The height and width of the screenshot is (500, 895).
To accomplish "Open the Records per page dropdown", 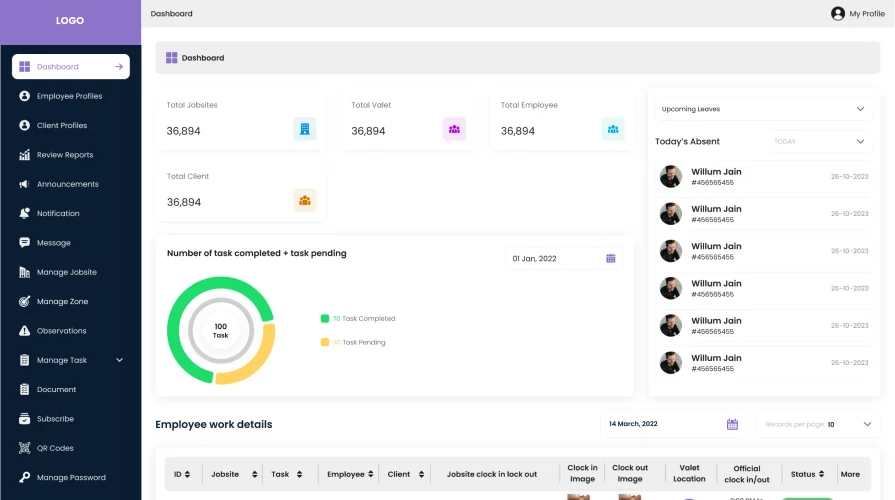I will (866, 424).
